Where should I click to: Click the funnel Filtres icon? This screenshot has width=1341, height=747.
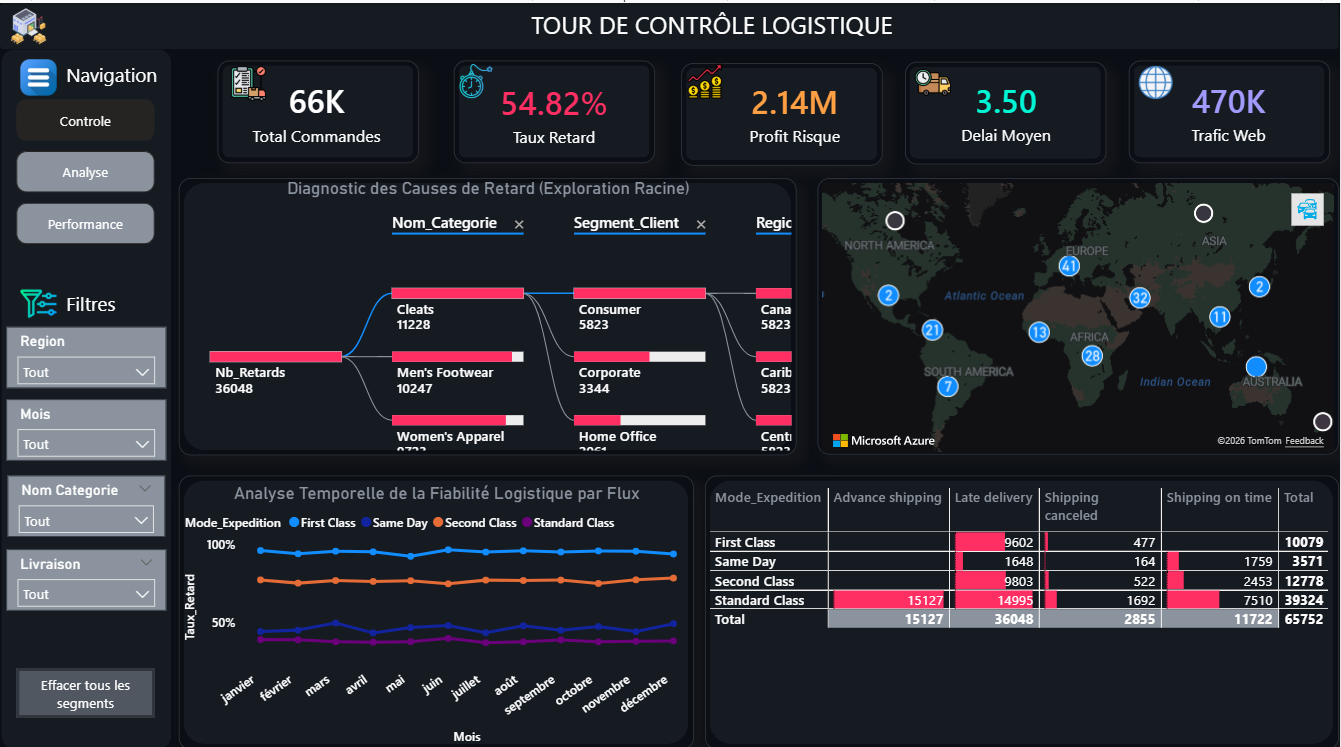39,304
